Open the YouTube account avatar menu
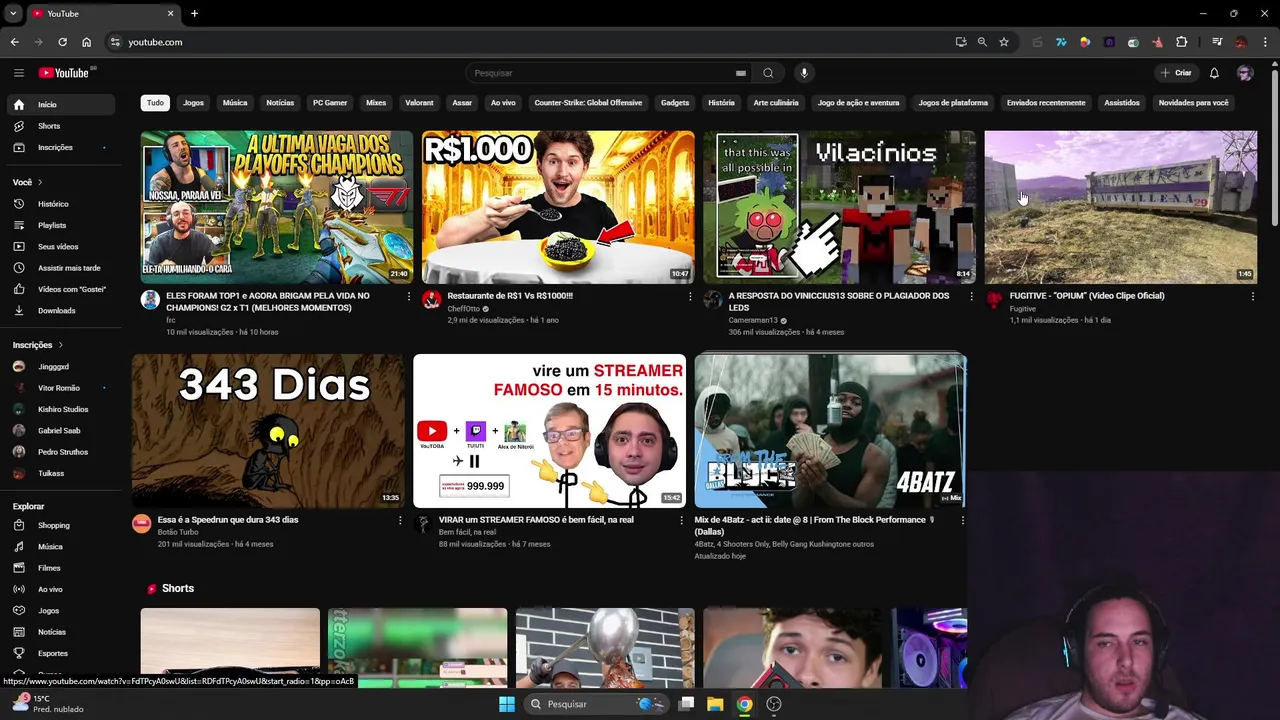 1245,73
